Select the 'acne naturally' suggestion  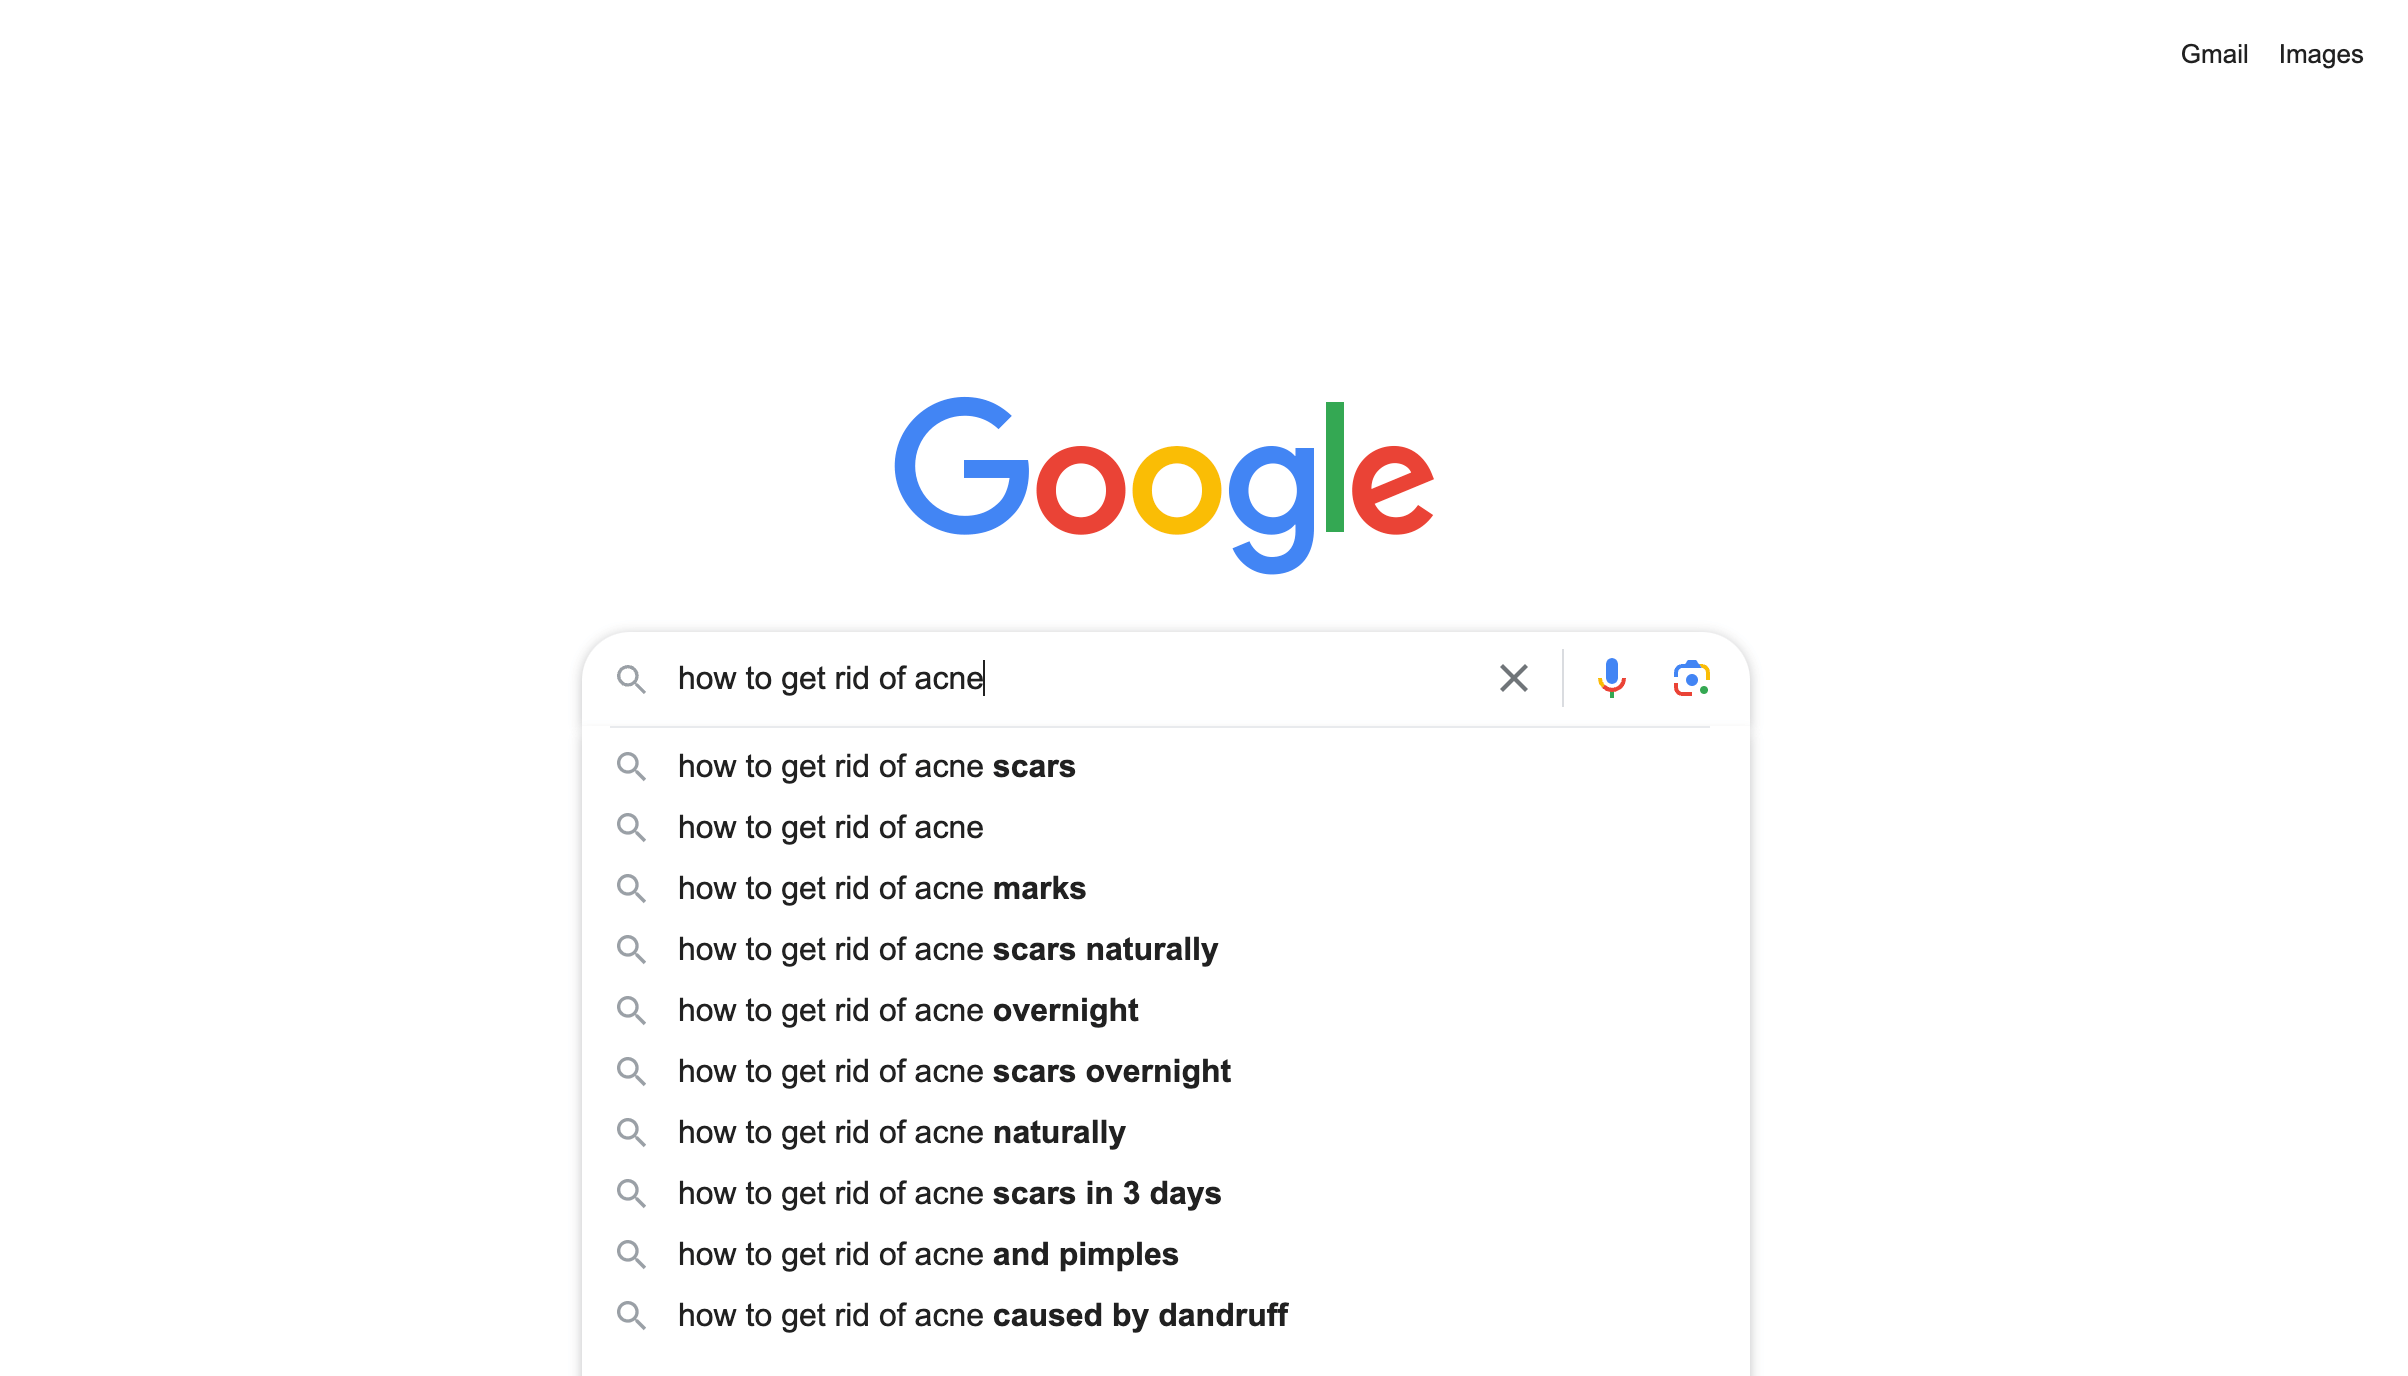coord(1166,1133)
